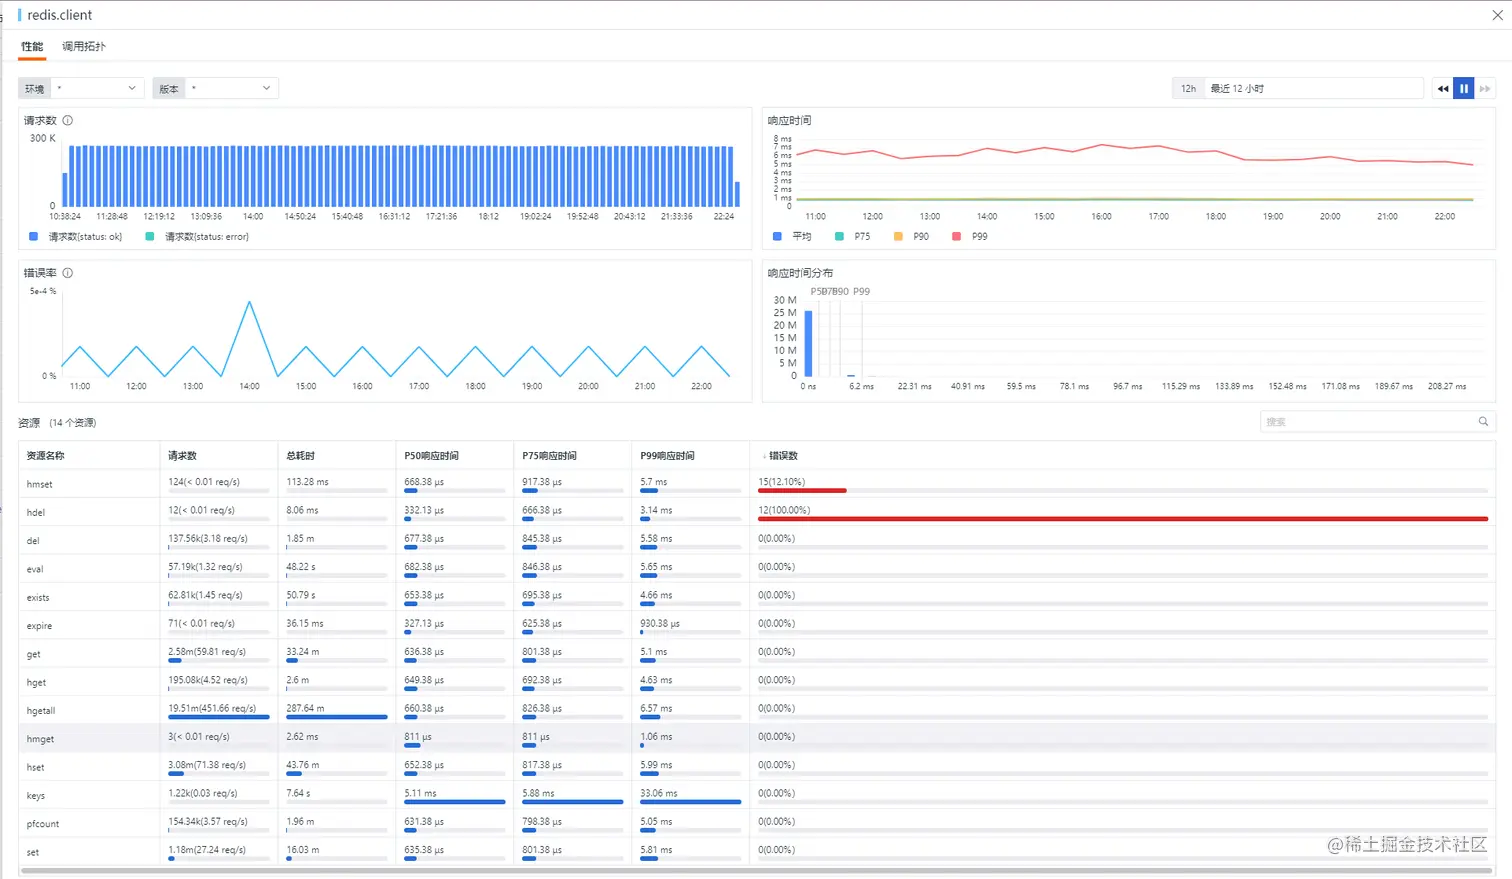Click the keys 33.06 ms P99 cell
Screen dimensions: 1512x879
point(690,795)
